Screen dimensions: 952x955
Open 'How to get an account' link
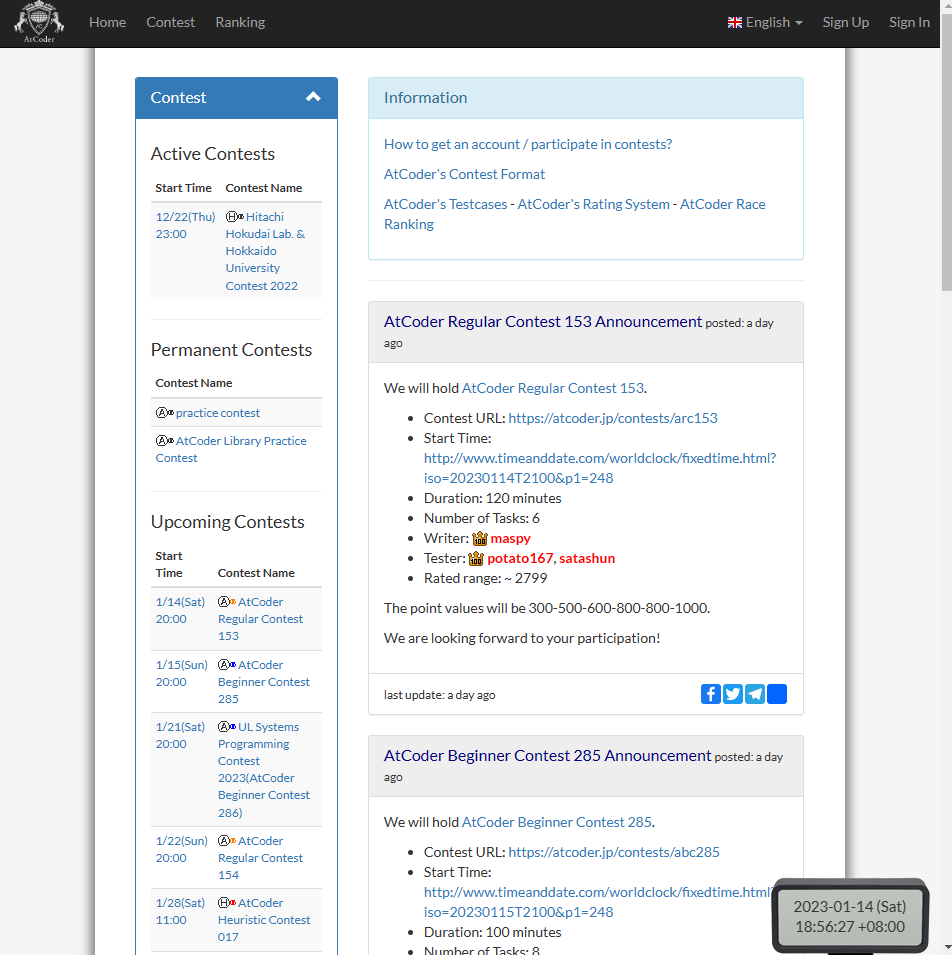click(x=527, y=144)
